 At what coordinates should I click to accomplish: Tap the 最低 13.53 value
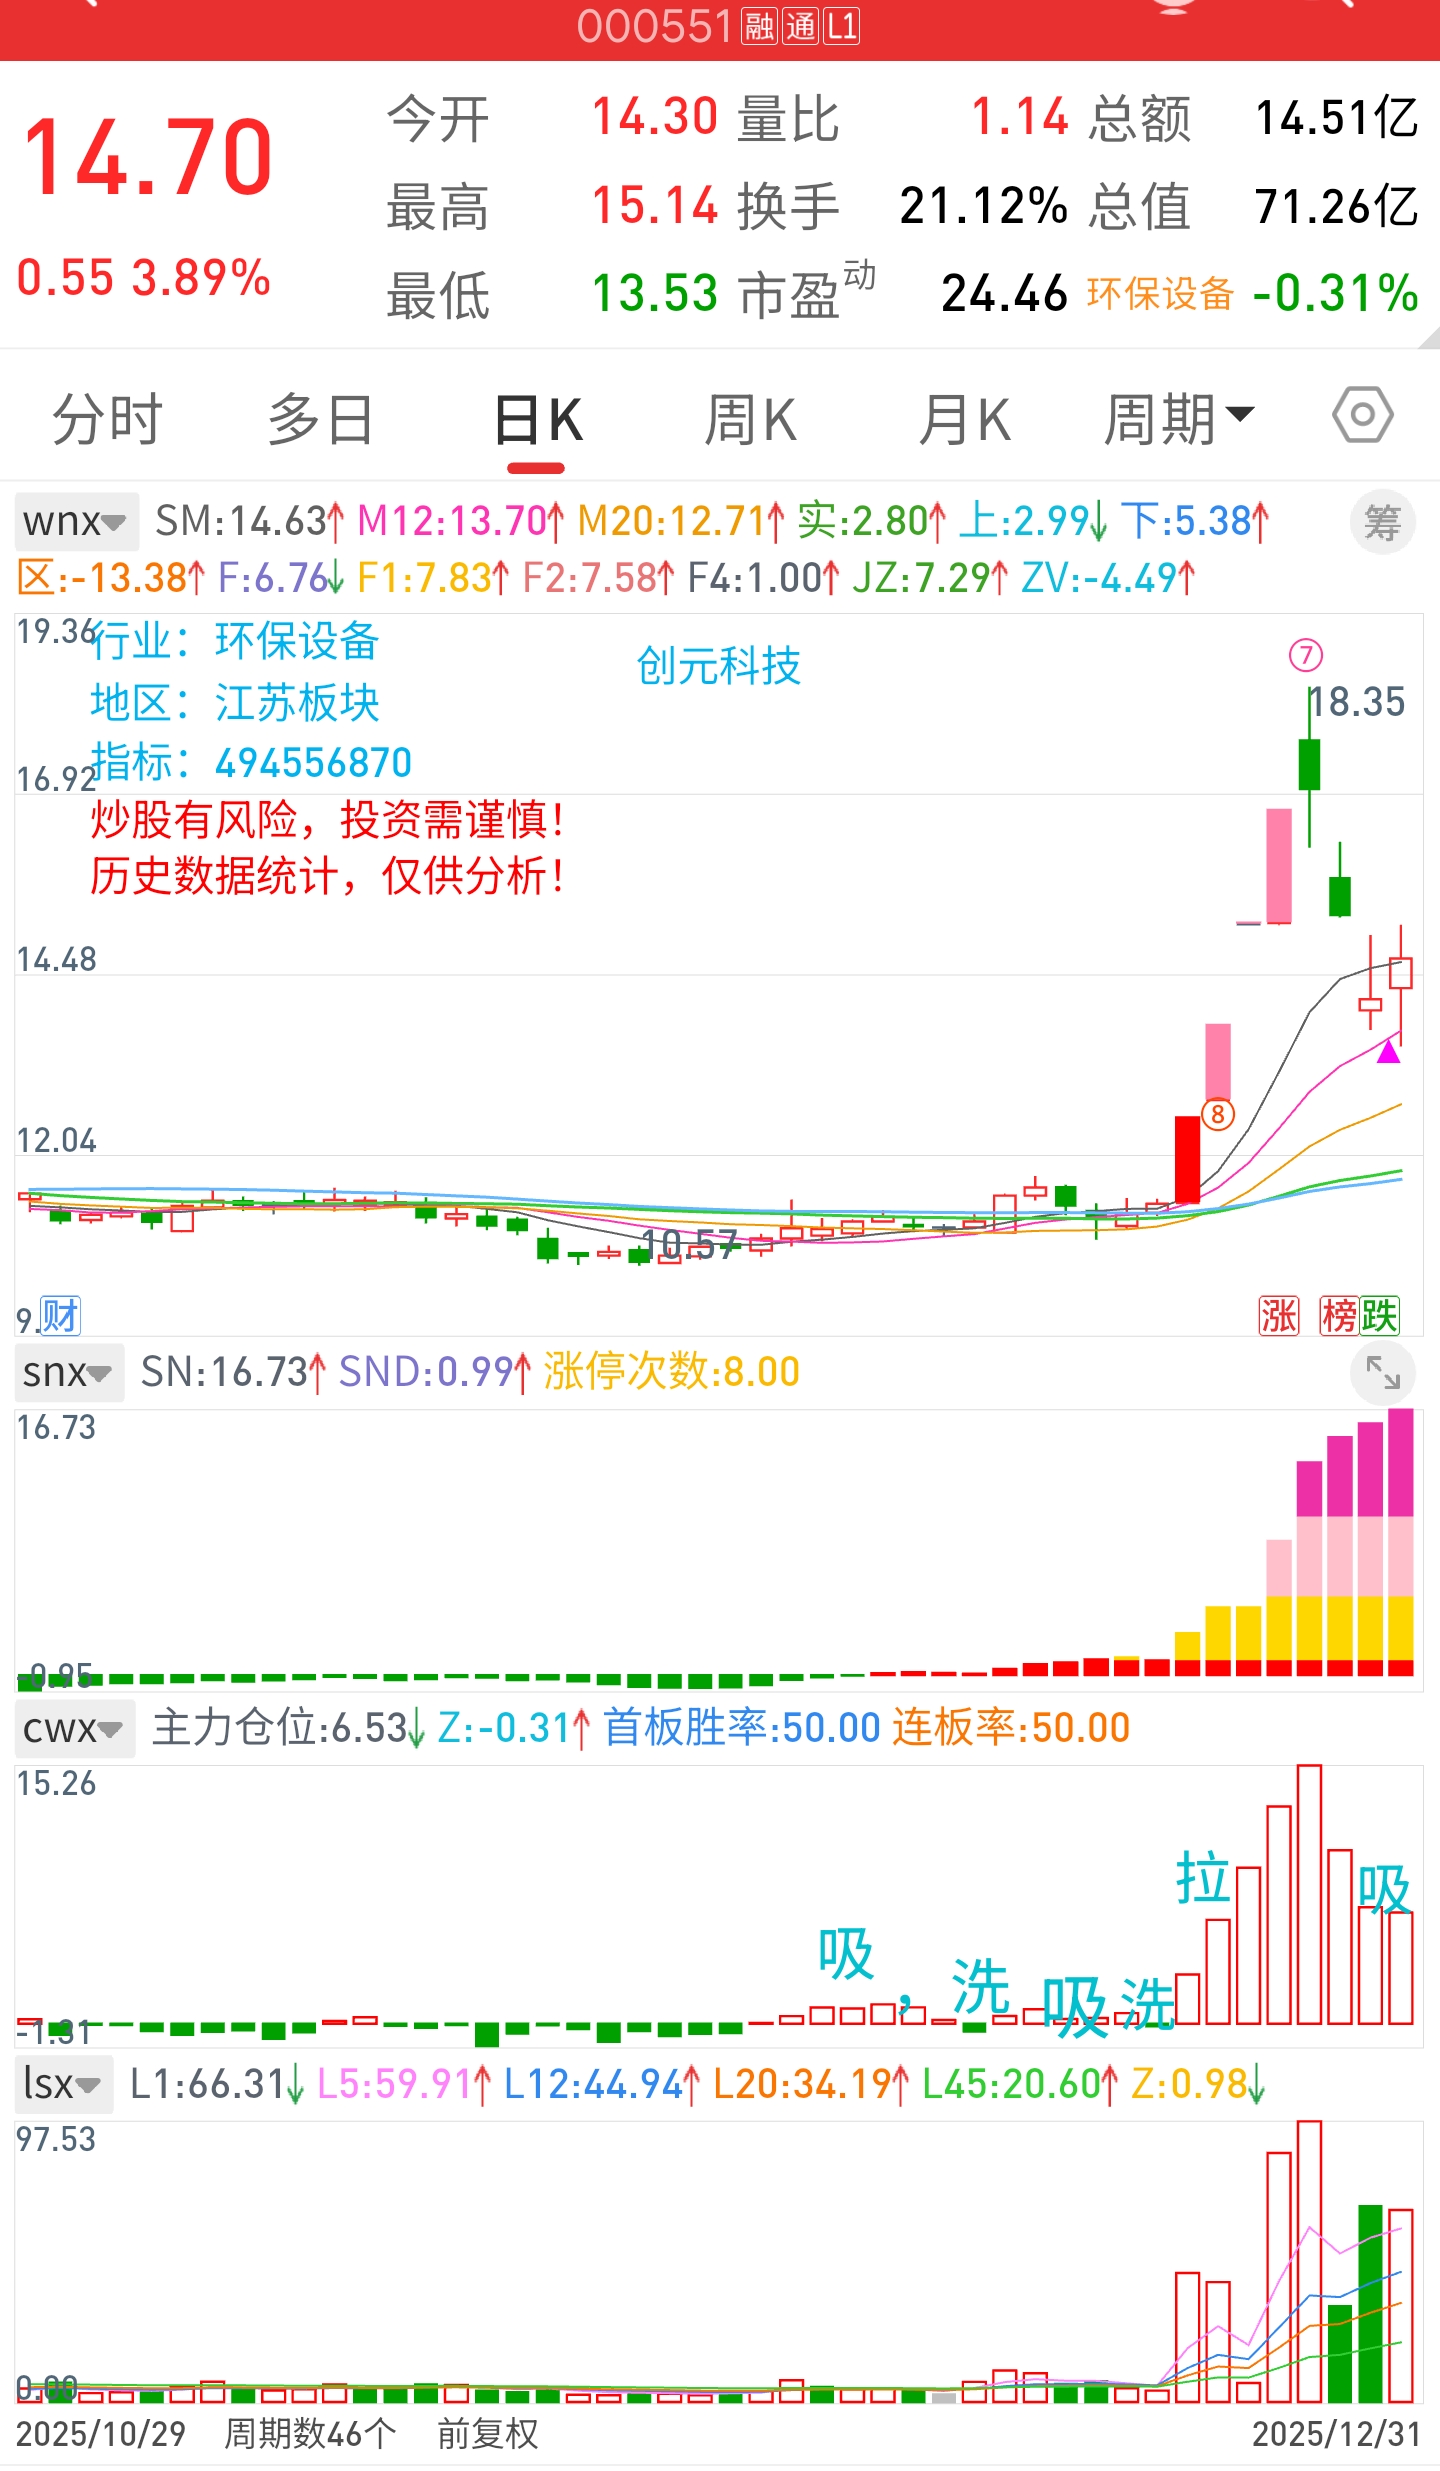click(655, 294)
